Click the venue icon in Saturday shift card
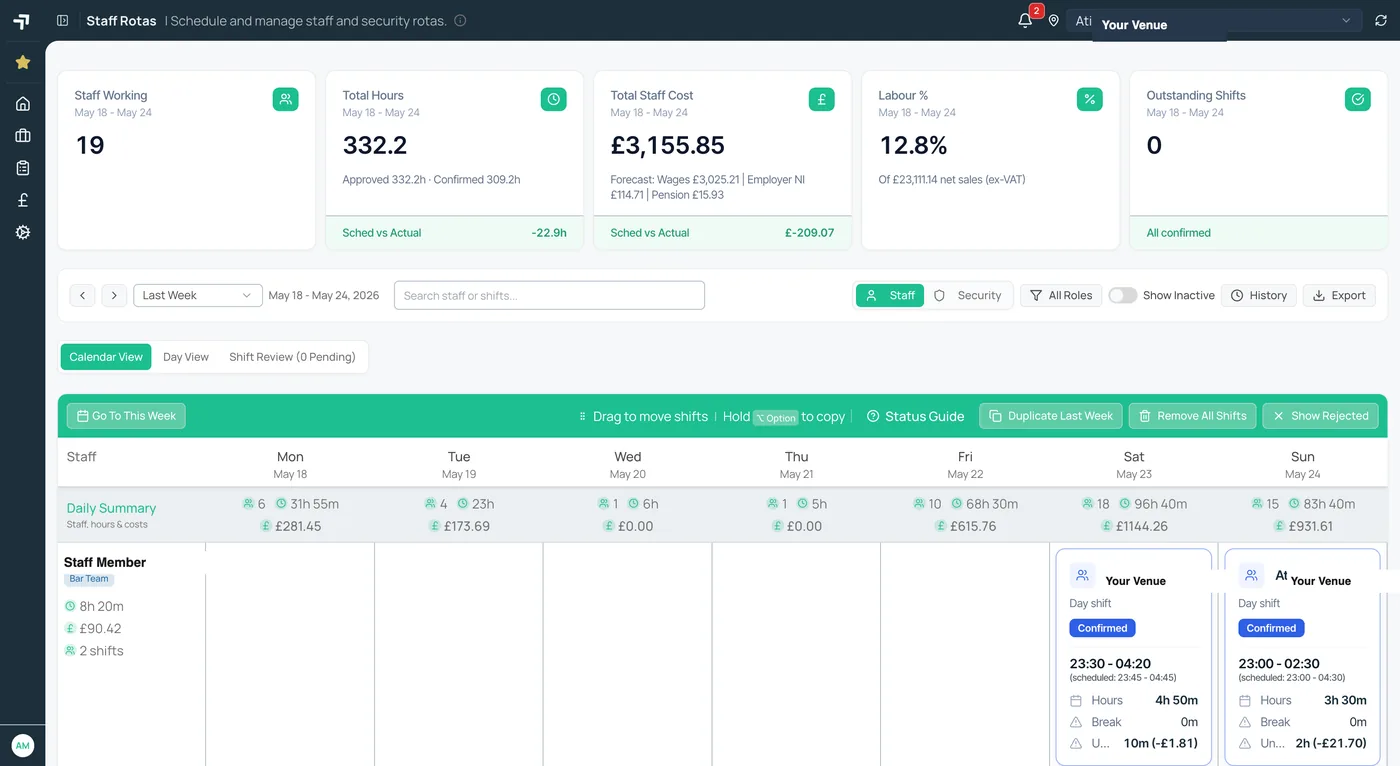 pyautogui.click(x=1082, y=575)
